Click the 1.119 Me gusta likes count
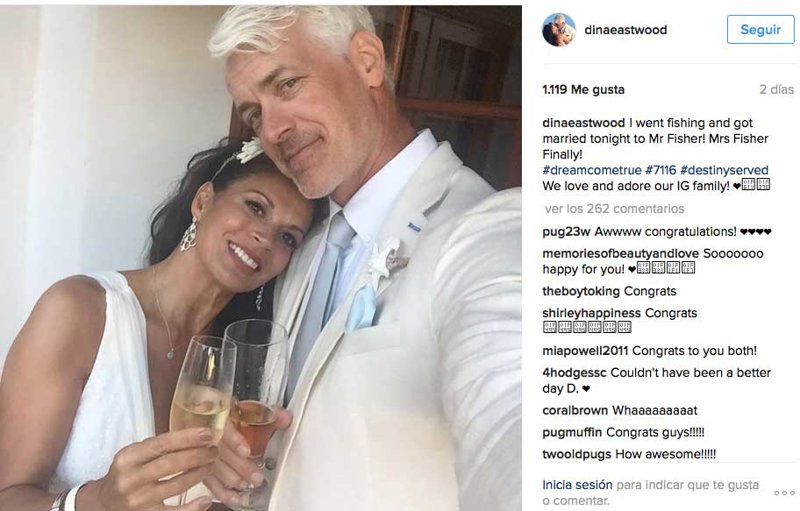 (583, 90)
